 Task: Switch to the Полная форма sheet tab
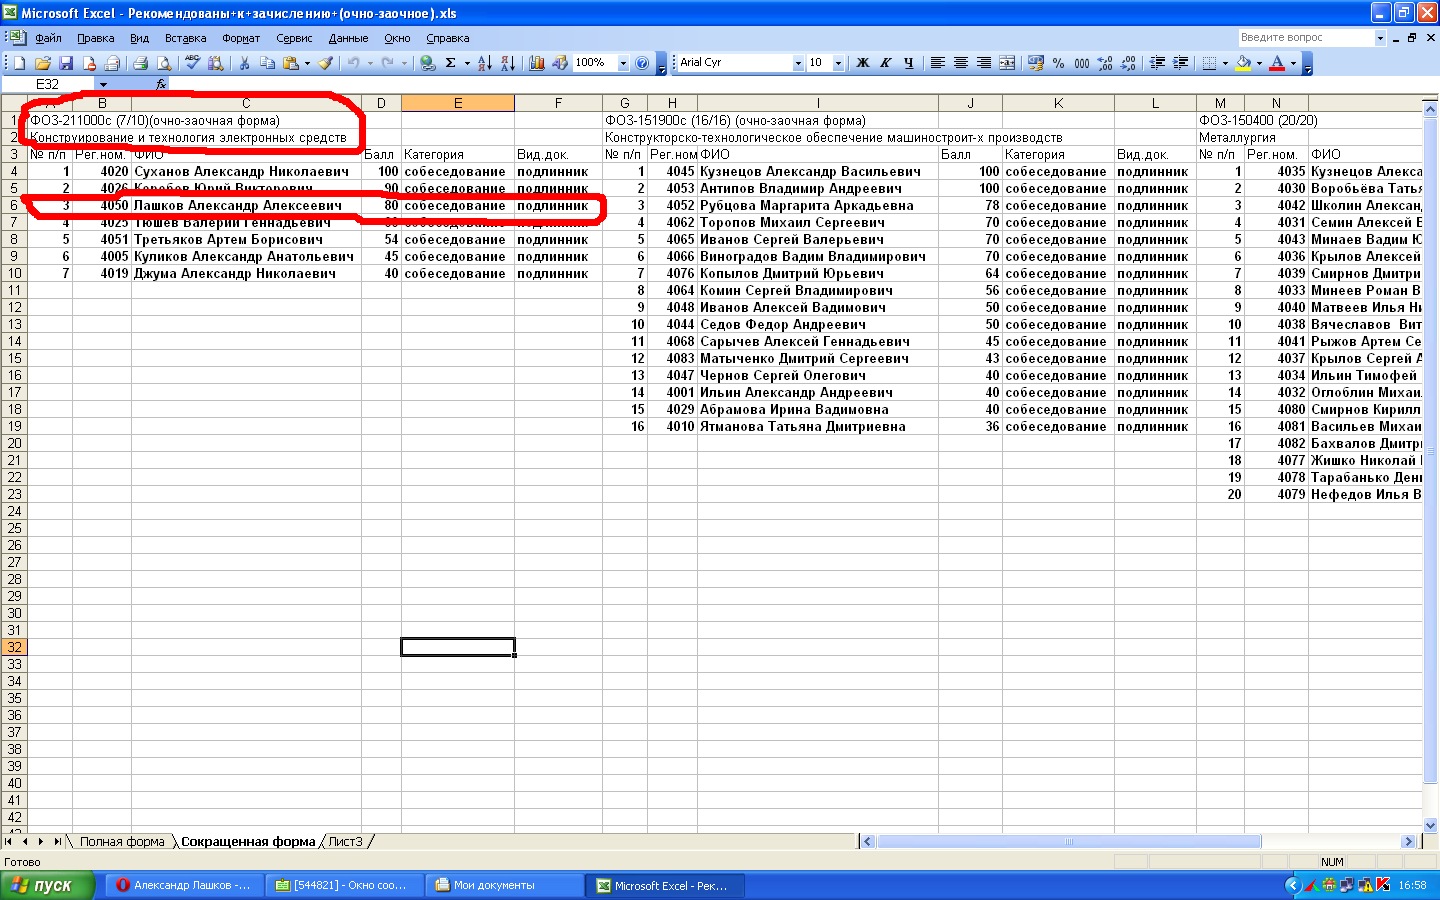pyautogui.click(x=122, y=842)
